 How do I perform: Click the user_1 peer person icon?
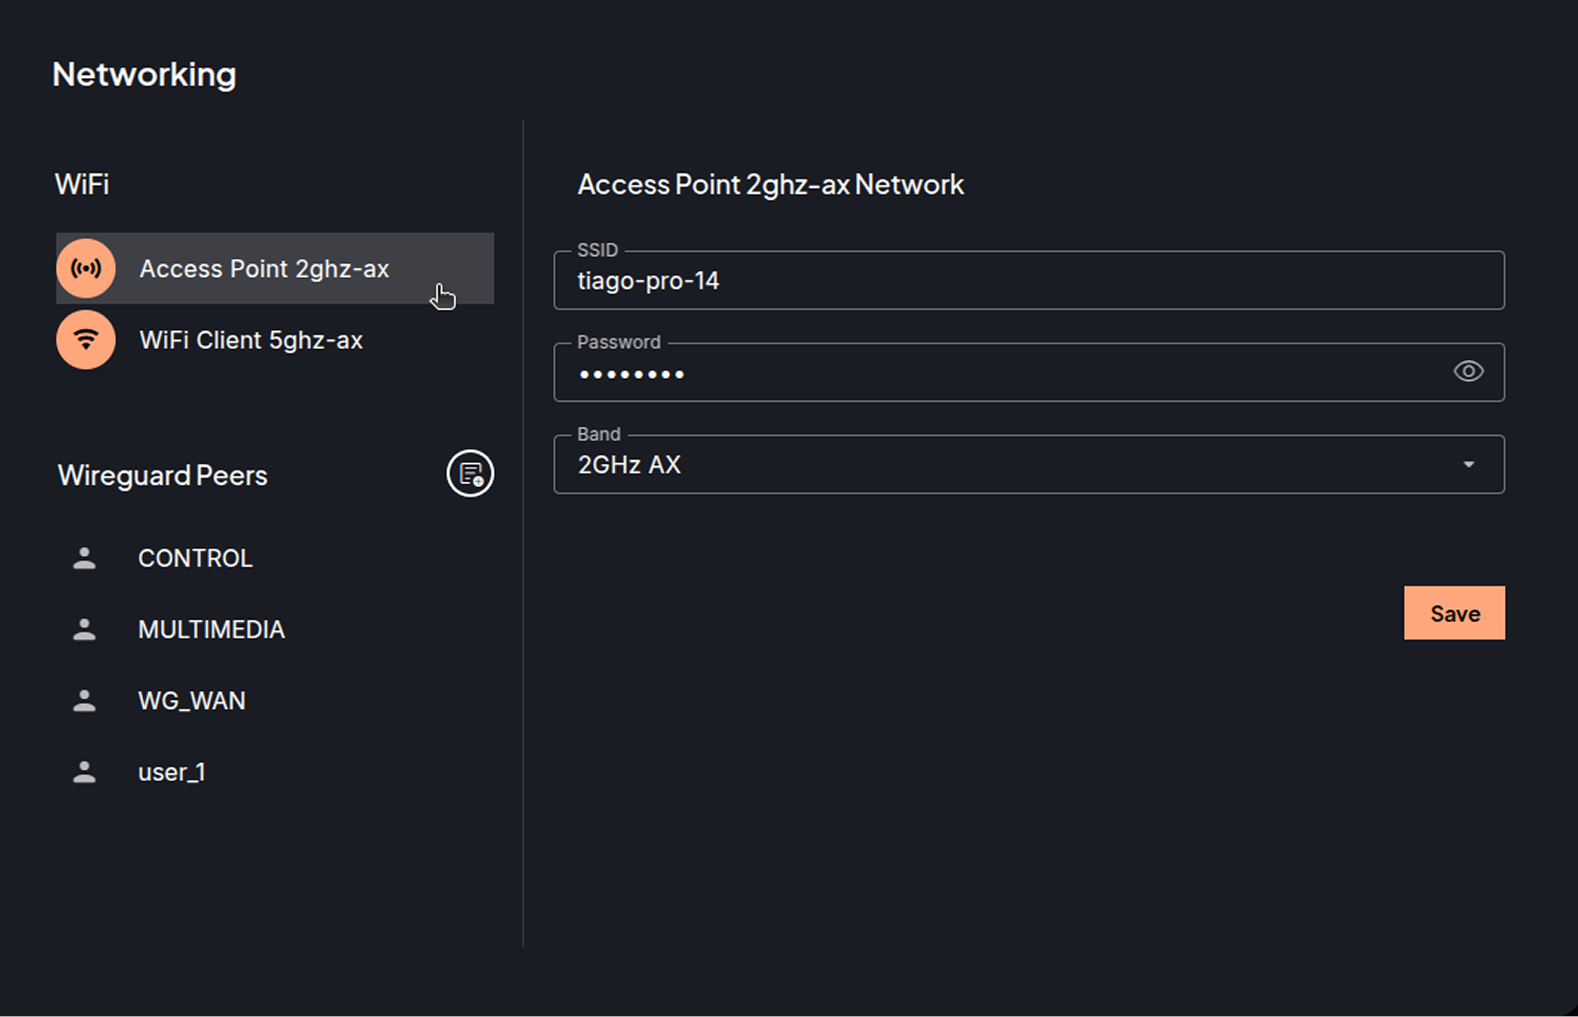pyautogui.click(x=85, y=772)
